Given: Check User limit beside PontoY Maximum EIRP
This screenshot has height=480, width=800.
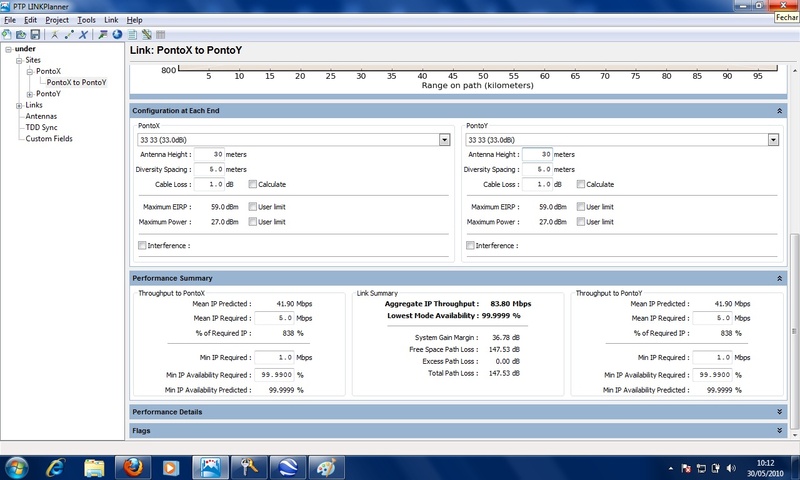Looking at the screenshot, I should 582,207.
